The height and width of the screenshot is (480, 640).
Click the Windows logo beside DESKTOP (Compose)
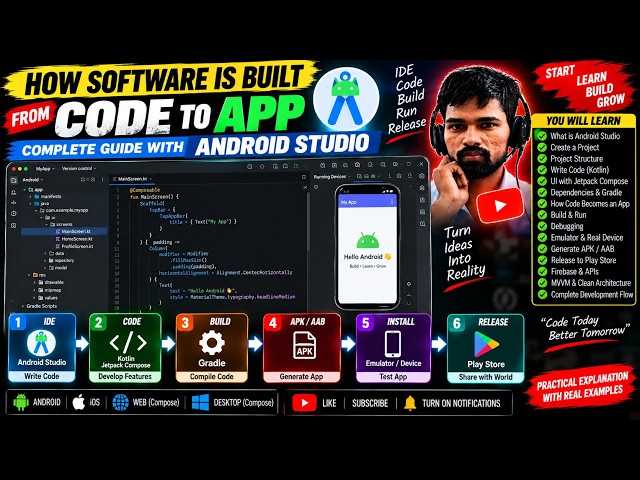pos(200,402)
